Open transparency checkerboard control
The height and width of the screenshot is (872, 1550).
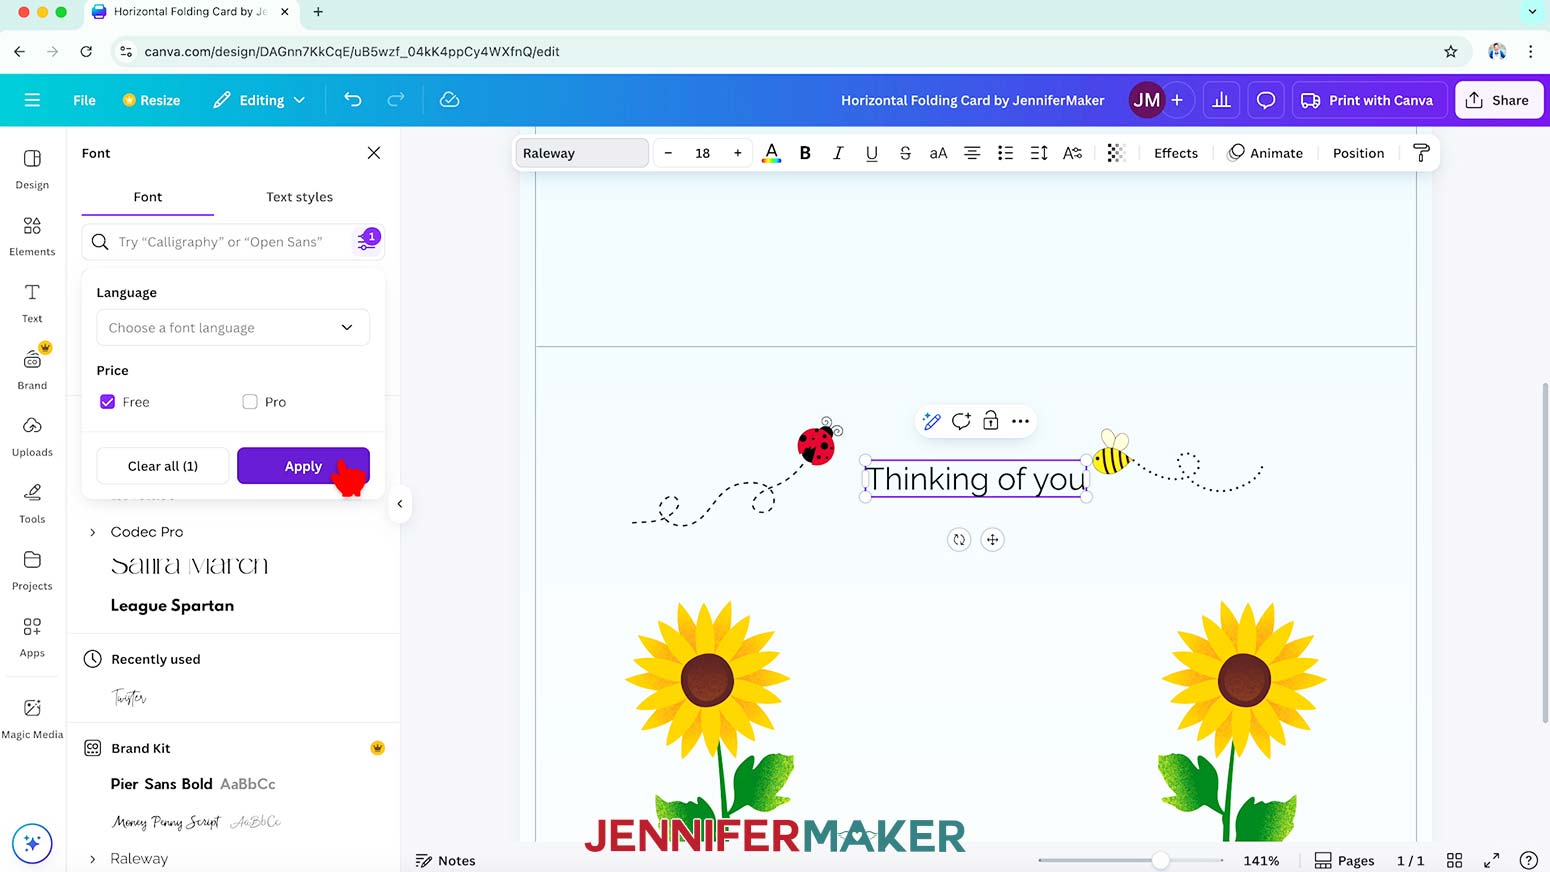tap(1116, 153)
